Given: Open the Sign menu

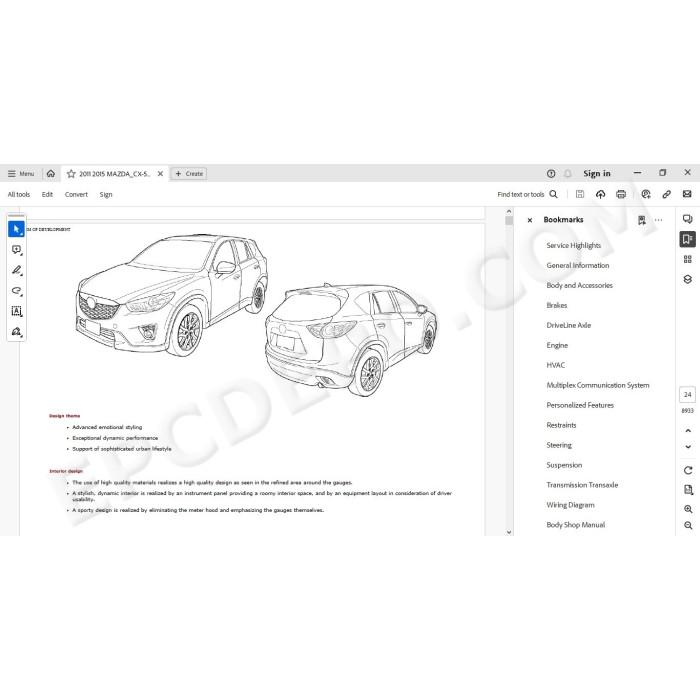Looking at the screenshot, I should (106, 195).
